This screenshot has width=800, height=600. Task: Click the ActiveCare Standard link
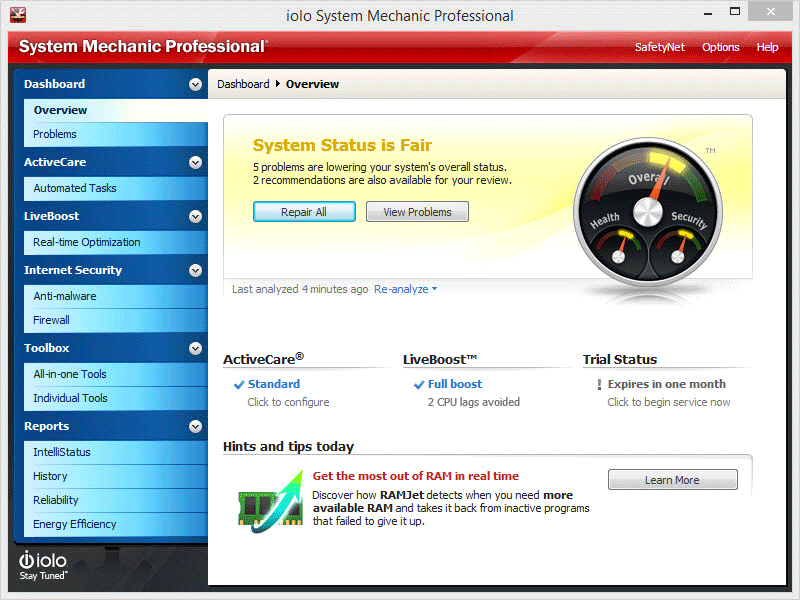274,384
